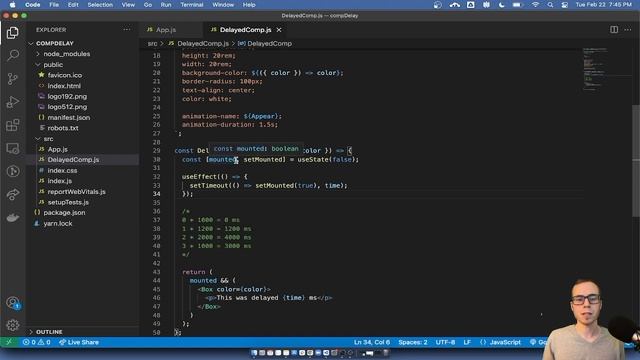Open the Docker view icon
Viewport: 640px width, 360px height.
[13, 218]
